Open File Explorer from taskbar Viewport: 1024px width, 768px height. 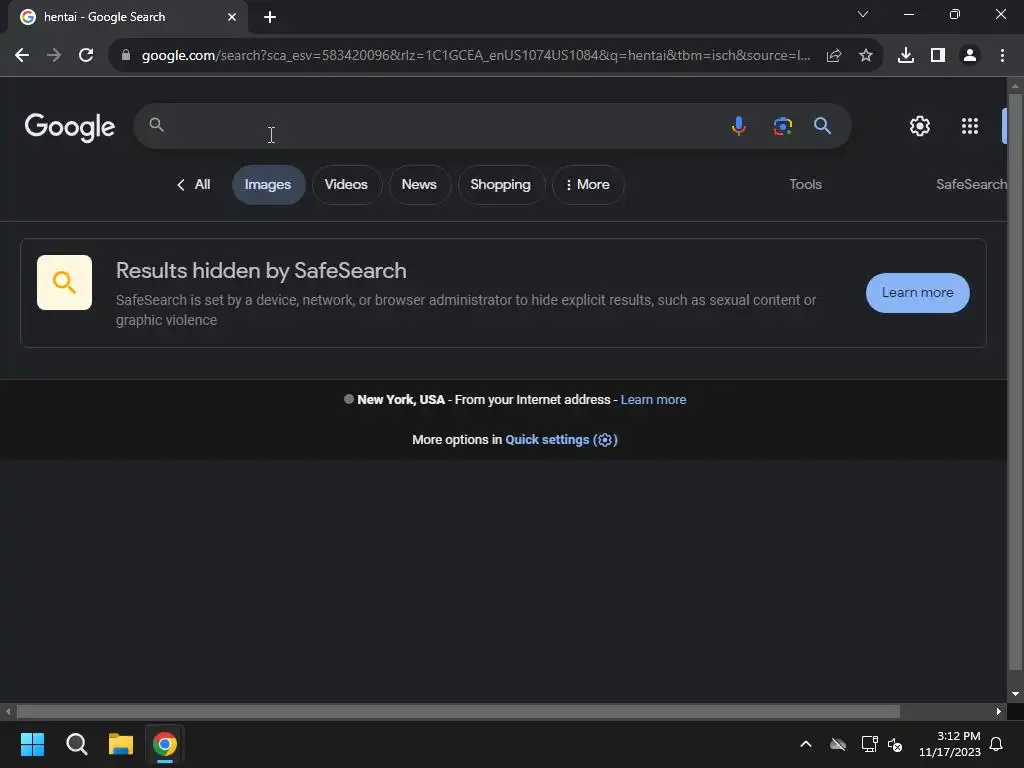click(121, 744)
